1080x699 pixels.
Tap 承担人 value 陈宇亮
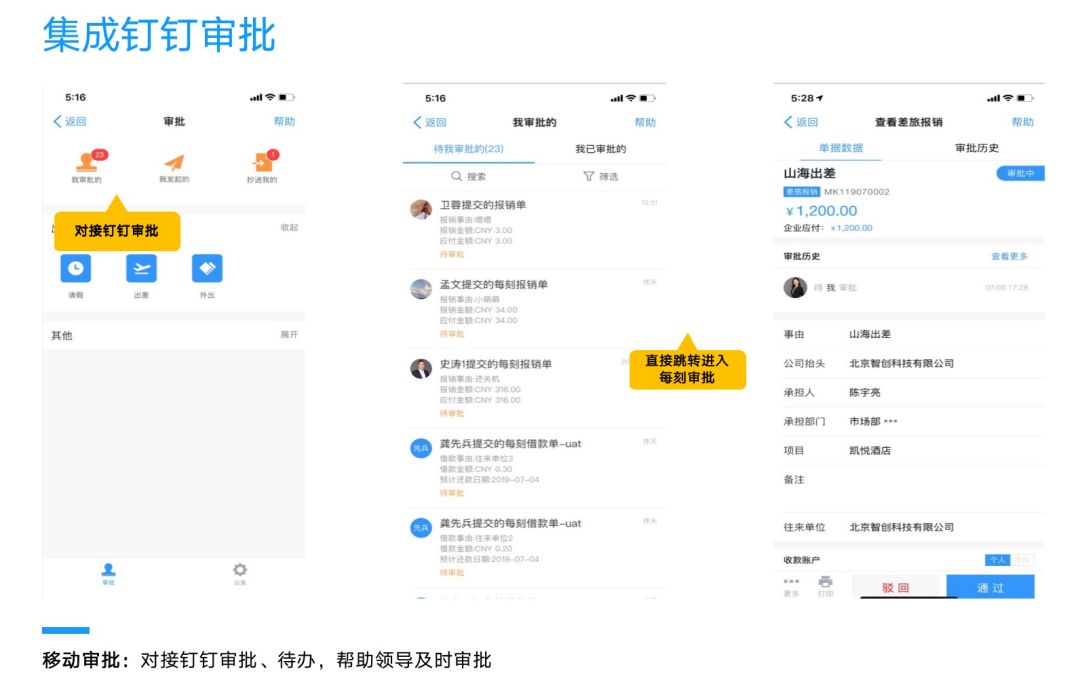tap(864, 393)
